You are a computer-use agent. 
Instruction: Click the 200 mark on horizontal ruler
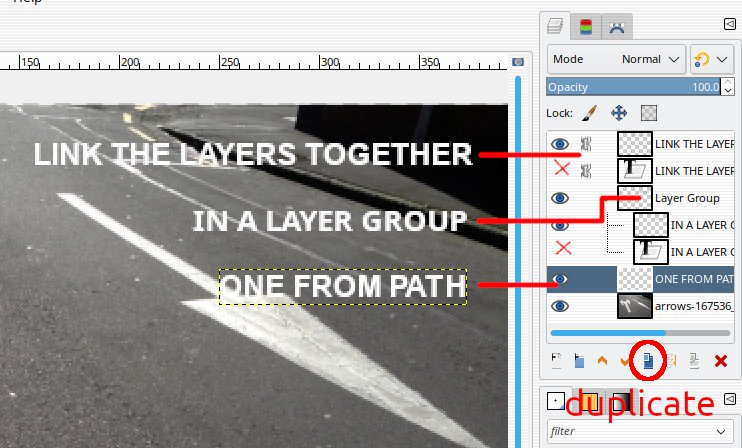[130, 62]
